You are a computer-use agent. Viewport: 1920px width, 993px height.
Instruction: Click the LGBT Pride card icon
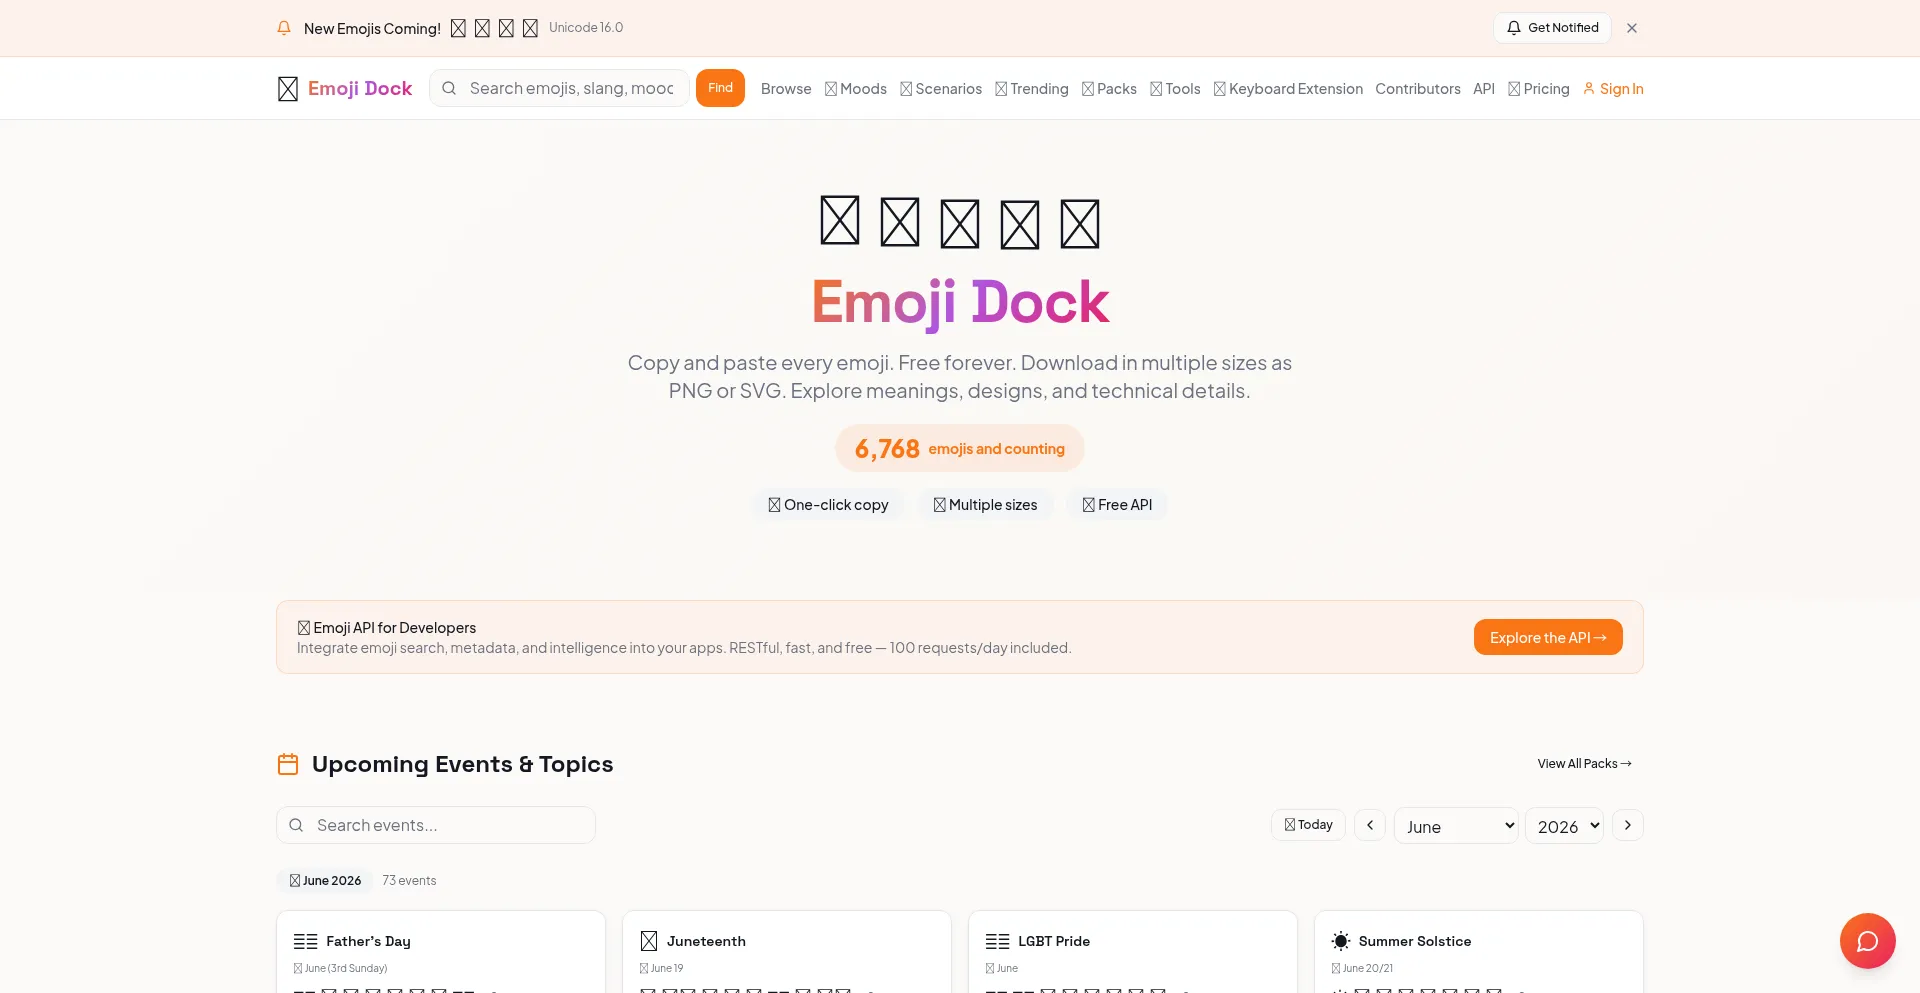pos(997,941)
